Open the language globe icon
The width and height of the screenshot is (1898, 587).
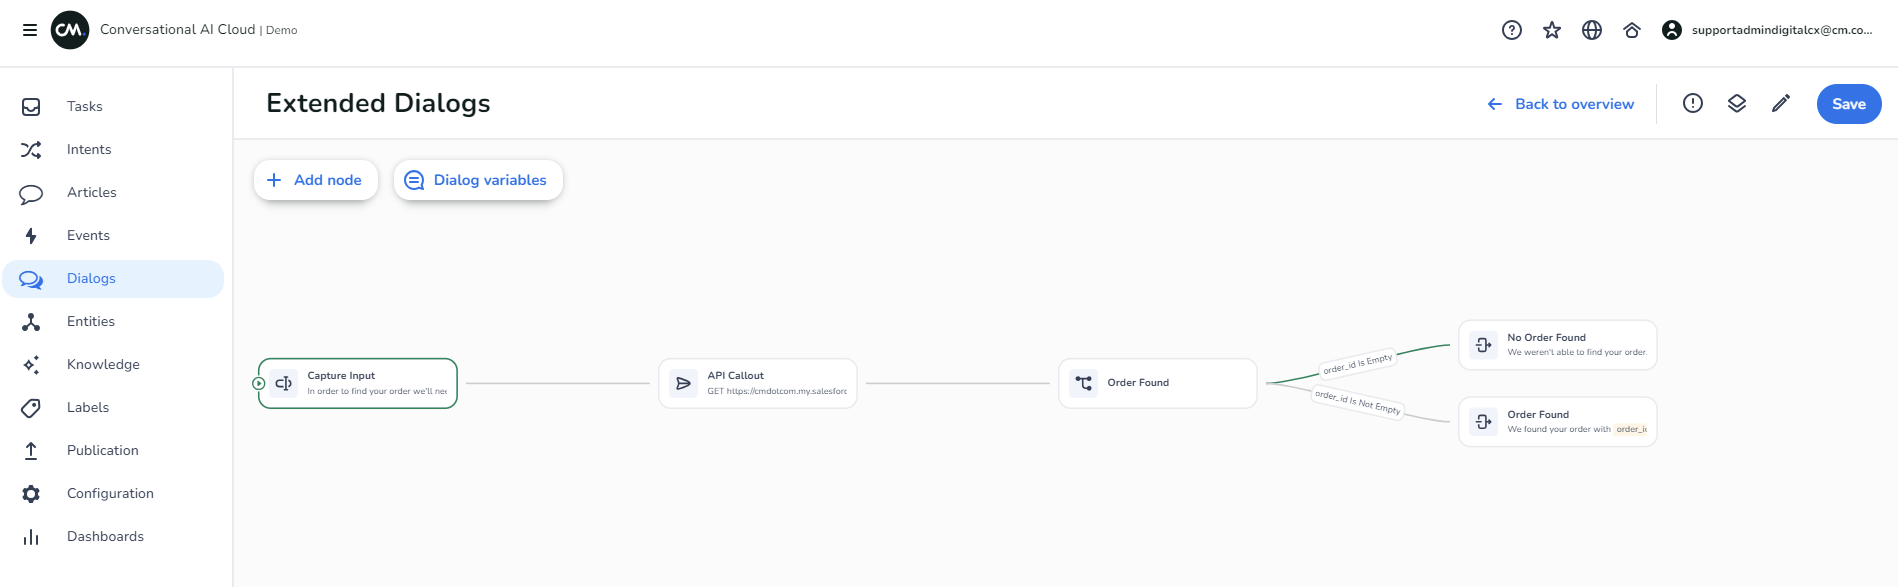(x=1592, y=30)
